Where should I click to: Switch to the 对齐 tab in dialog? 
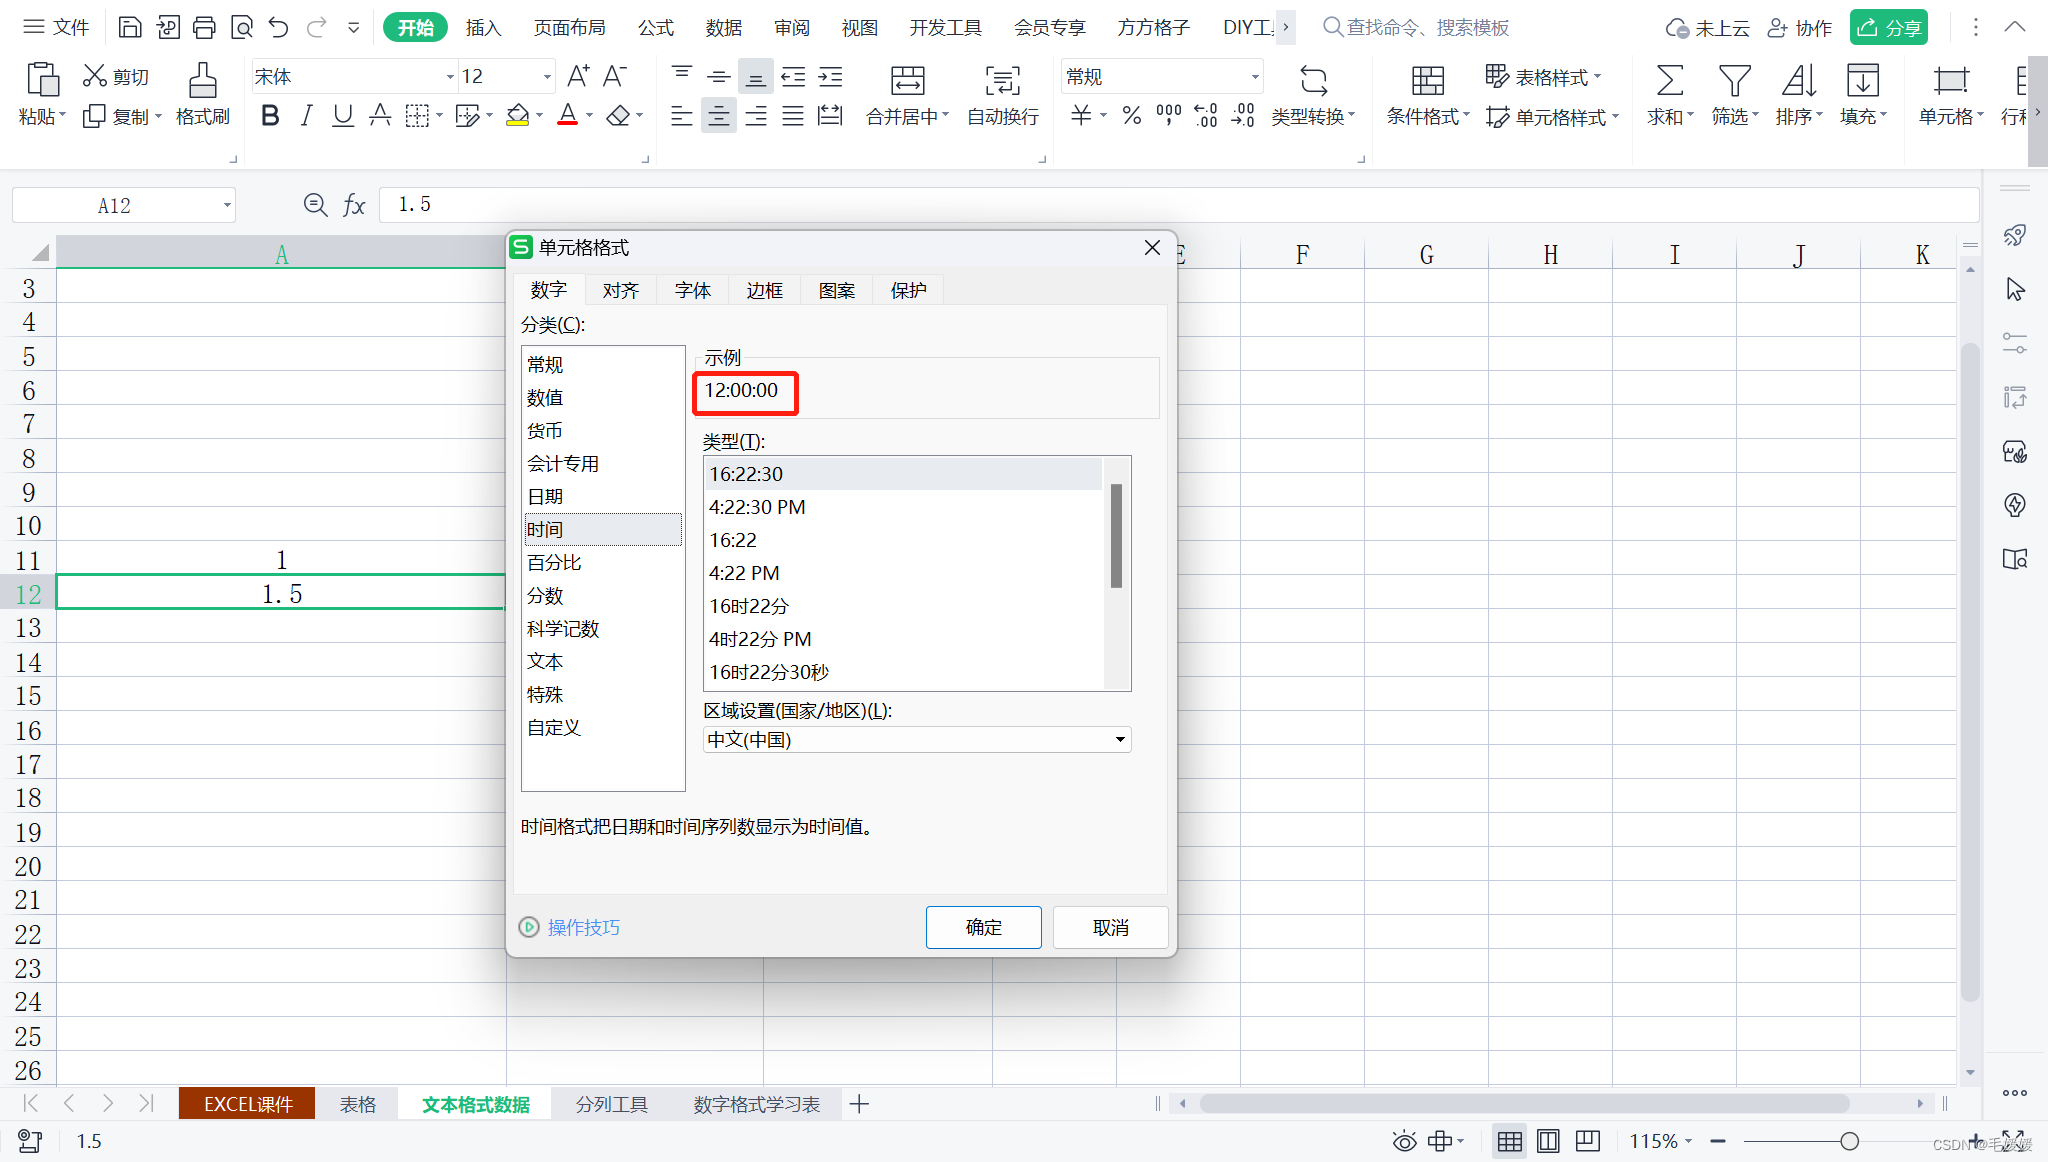[x=620, y=290]
